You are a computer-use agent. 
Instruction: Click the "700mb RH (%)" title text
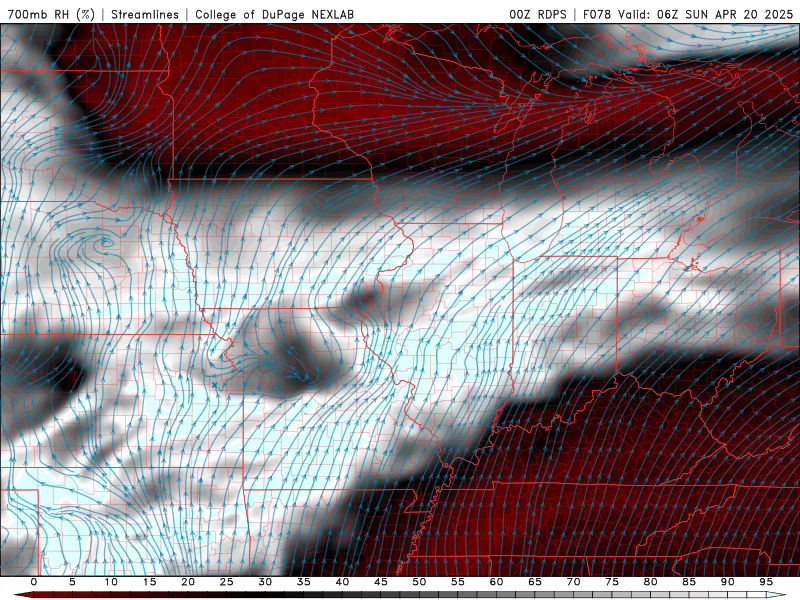coord(52,14)
